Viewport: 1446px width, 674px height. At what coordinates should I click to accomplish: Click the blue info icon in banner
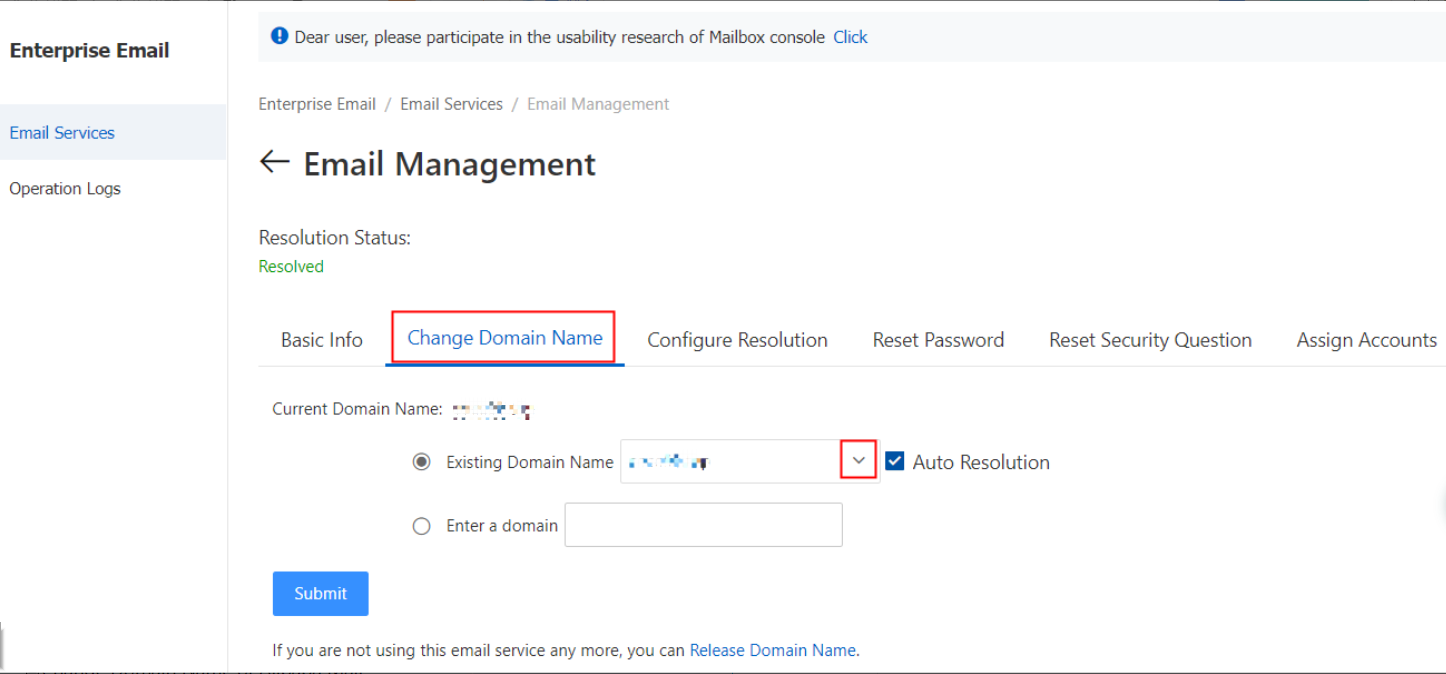pyautogui.click(x=280, y=37)
